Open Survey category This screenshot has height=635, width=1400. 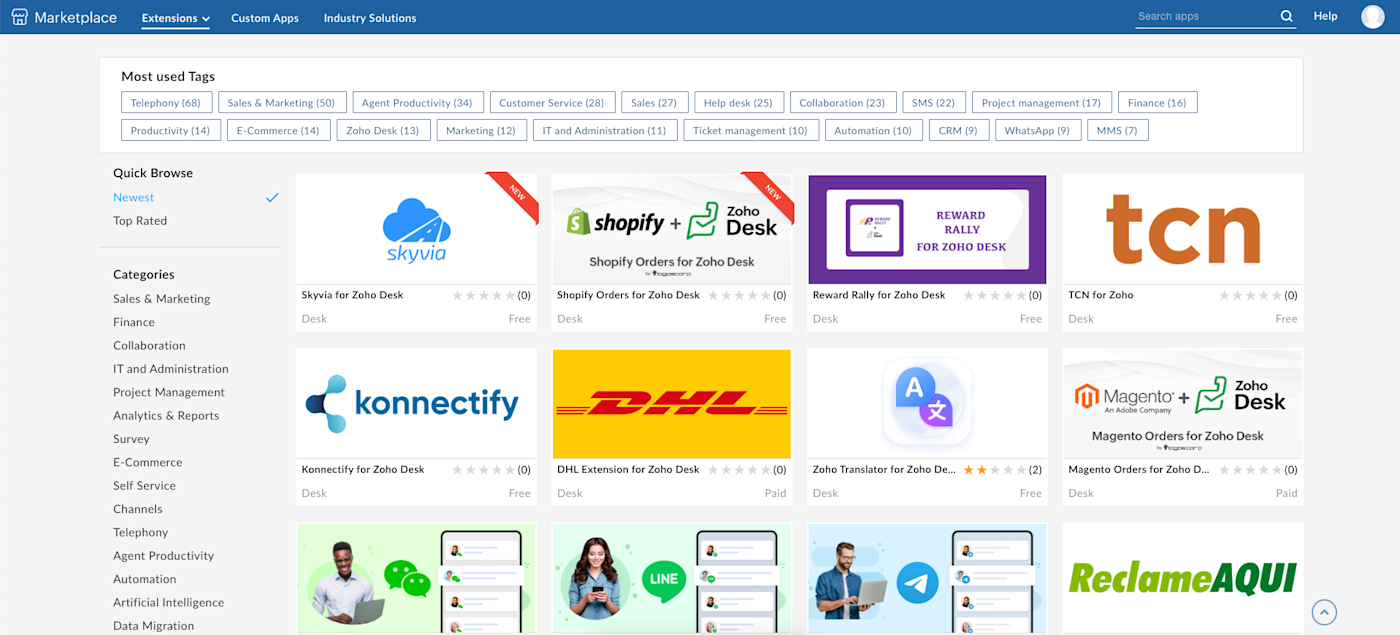coord(131,439)
